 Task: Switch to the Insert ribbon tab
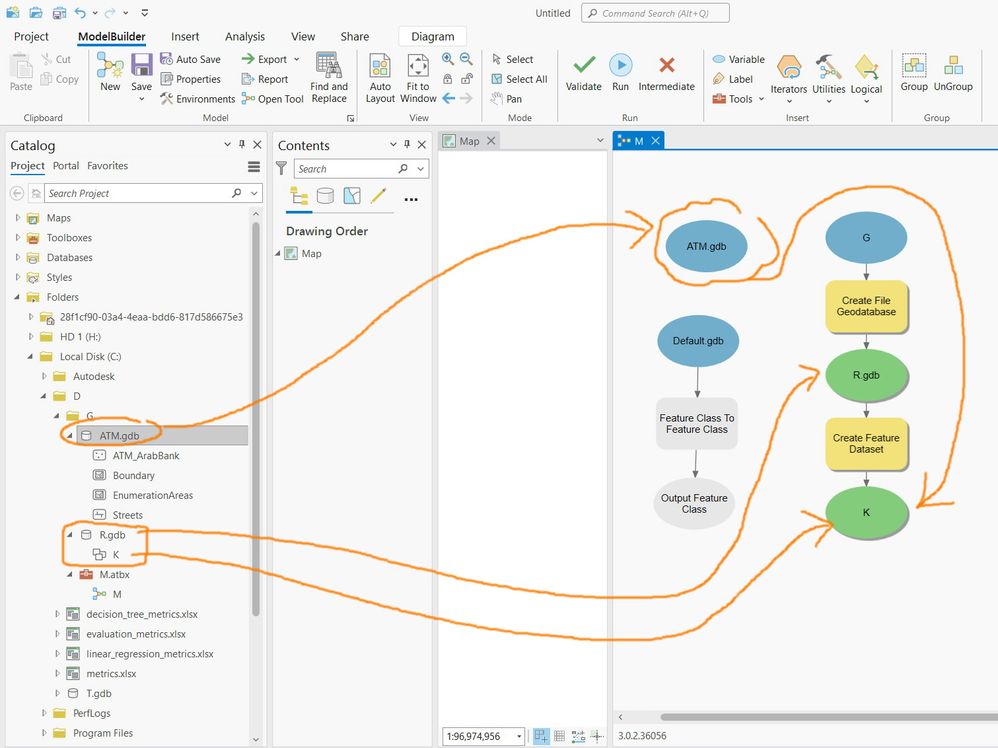pyautogui.click(x=185, y=36)
